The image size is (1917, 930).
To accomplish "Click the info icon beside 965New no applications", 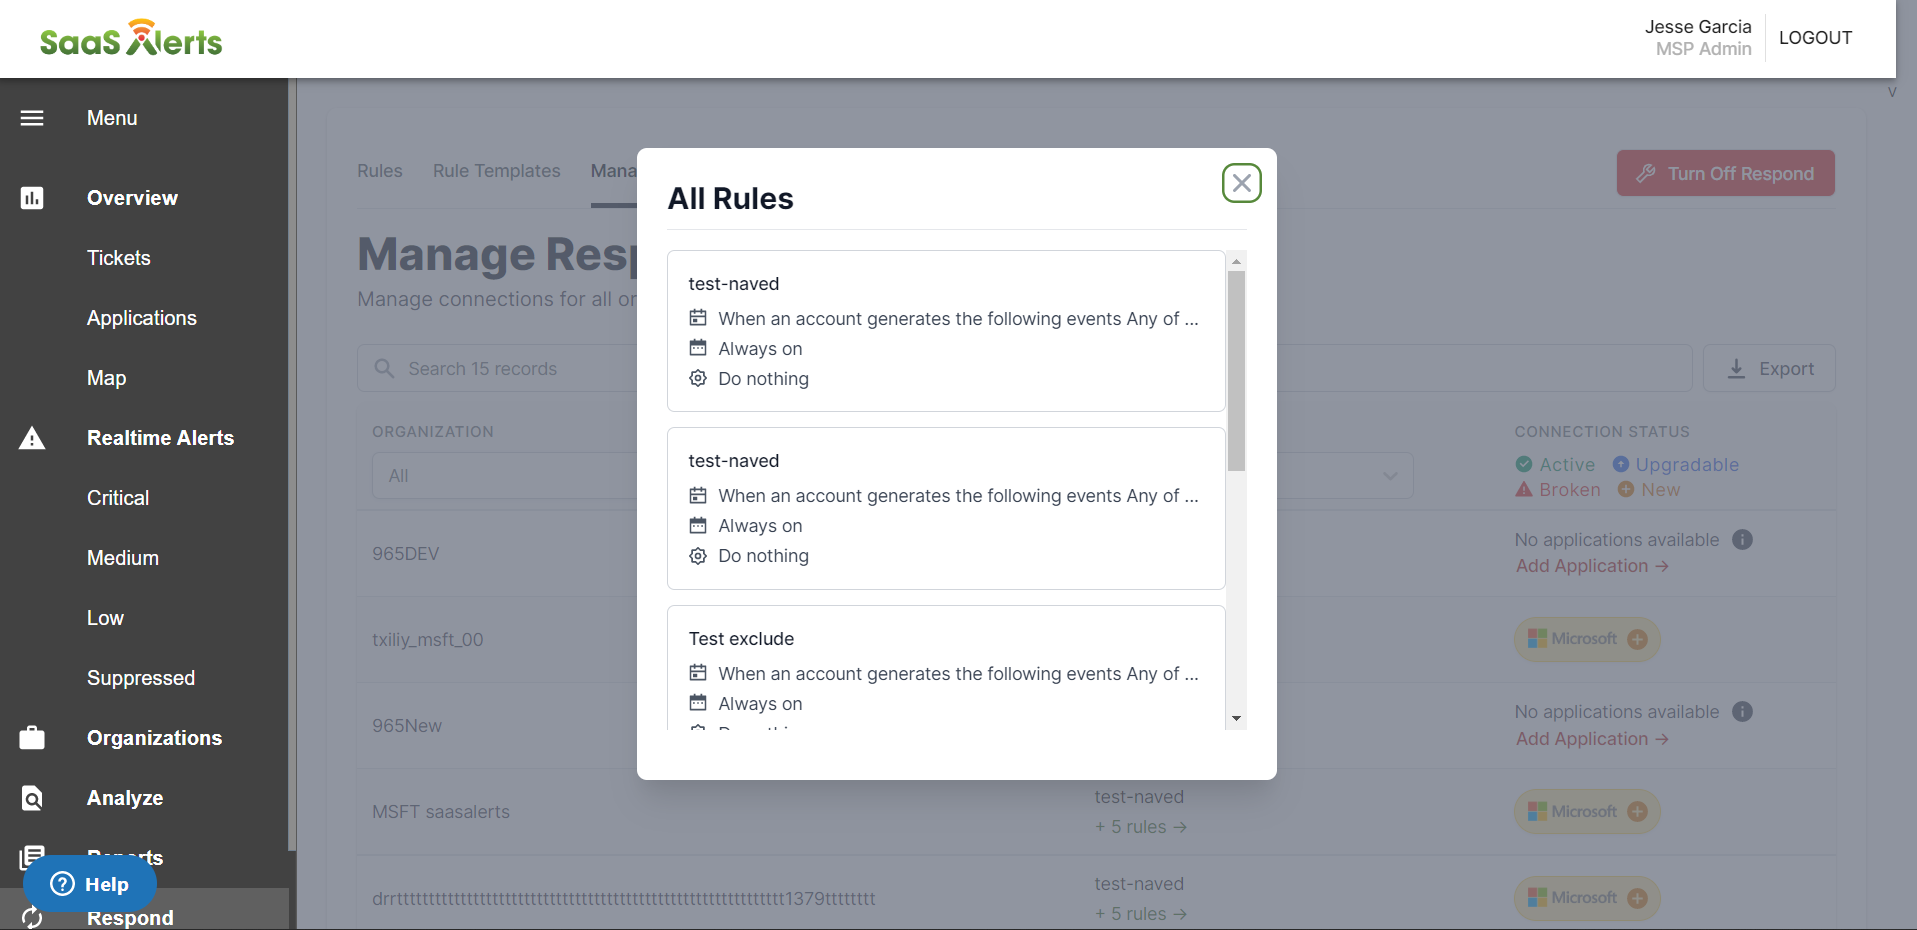I will tap(1742, 712).
